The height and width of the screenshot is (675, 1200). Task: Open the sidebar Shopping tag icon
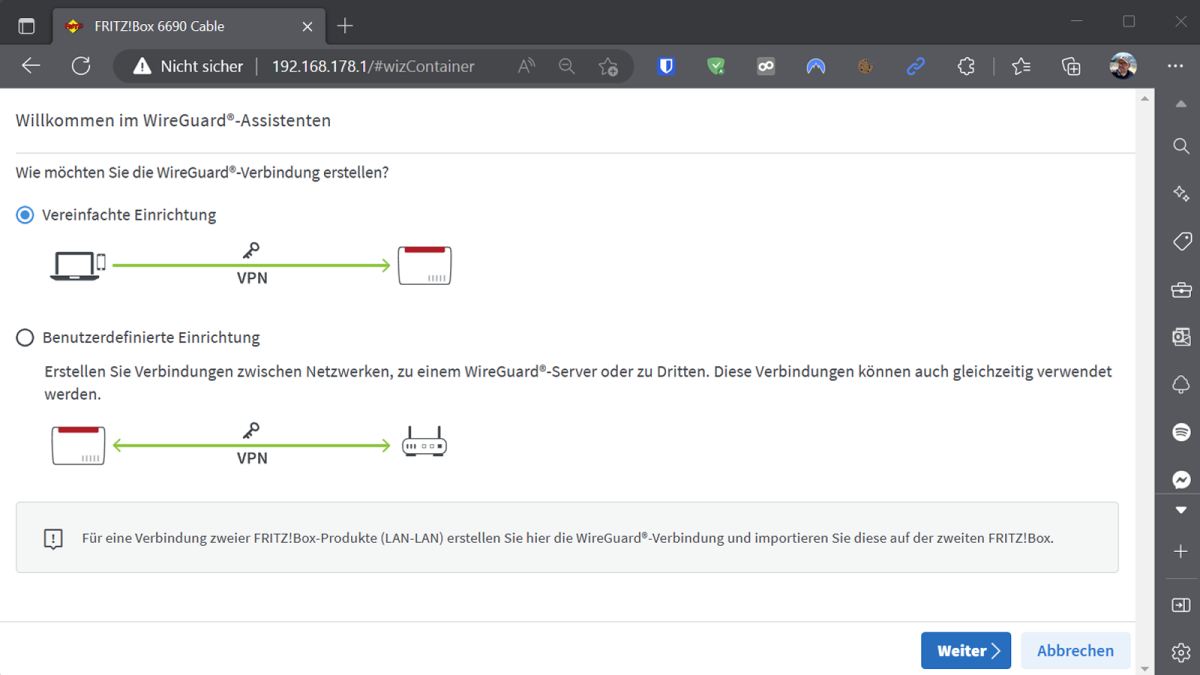pos(1181,242)
